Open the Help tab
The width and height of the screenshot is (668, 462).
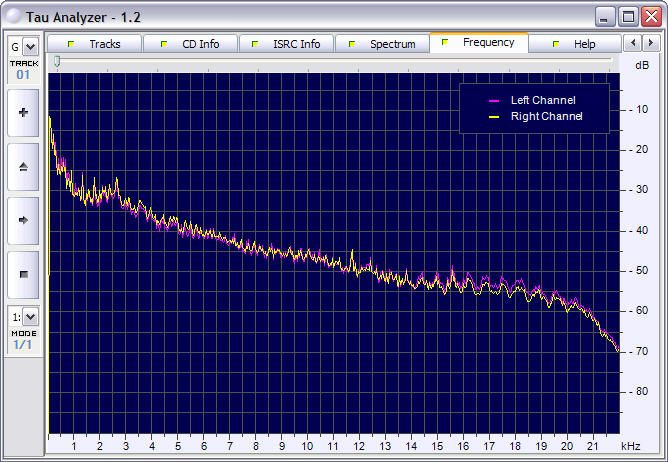[574, 44]
